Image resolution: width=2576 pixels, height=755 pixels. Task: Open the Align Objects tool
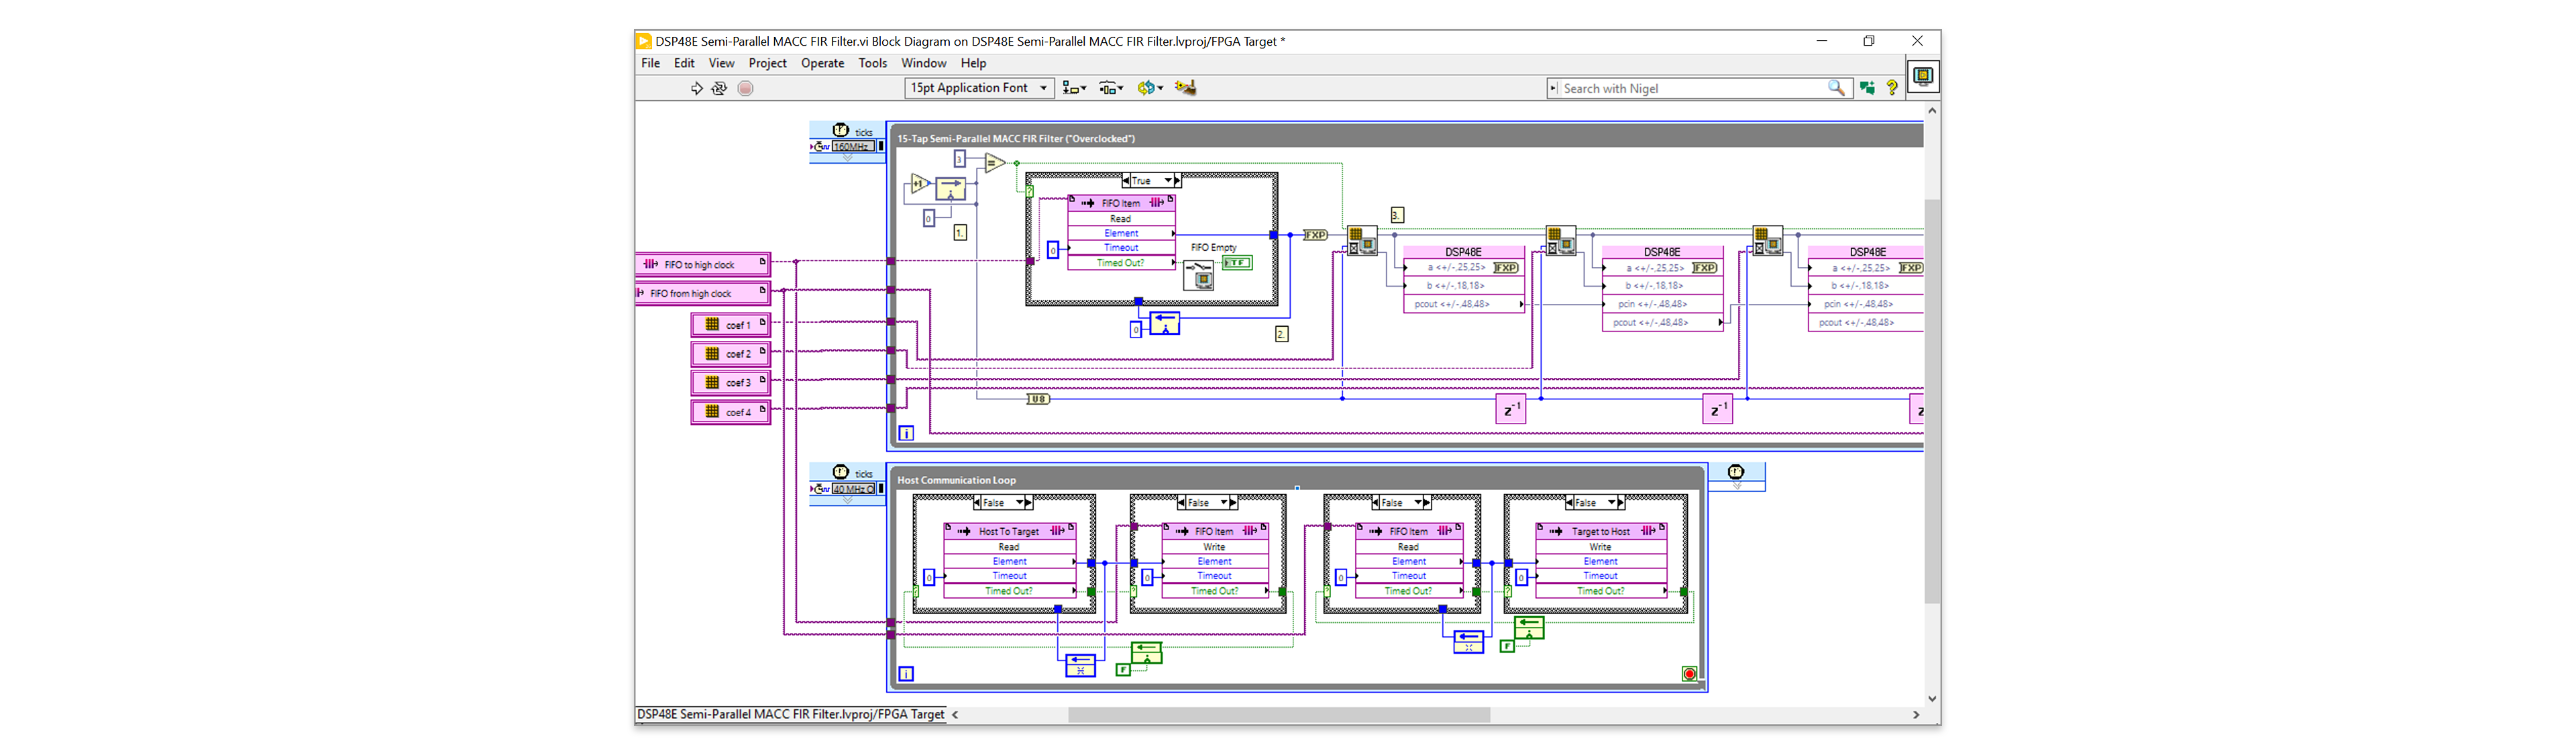pos(1074,88)
